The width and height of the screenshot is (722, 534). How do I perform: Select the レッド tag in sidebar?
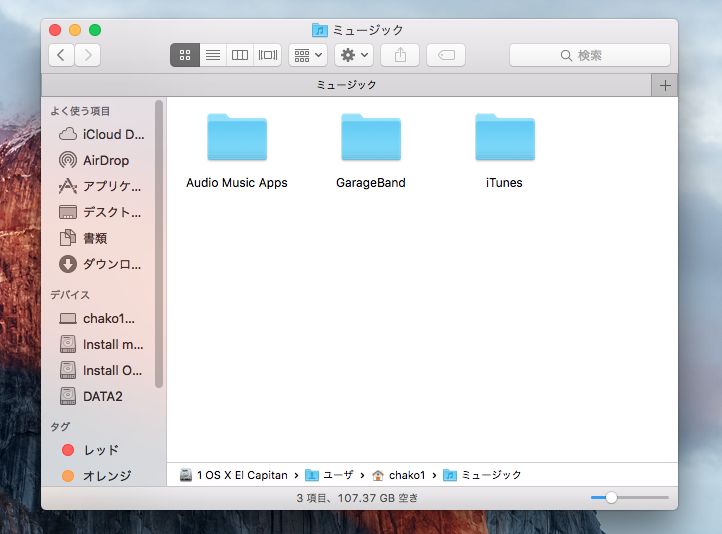point(100,450)
